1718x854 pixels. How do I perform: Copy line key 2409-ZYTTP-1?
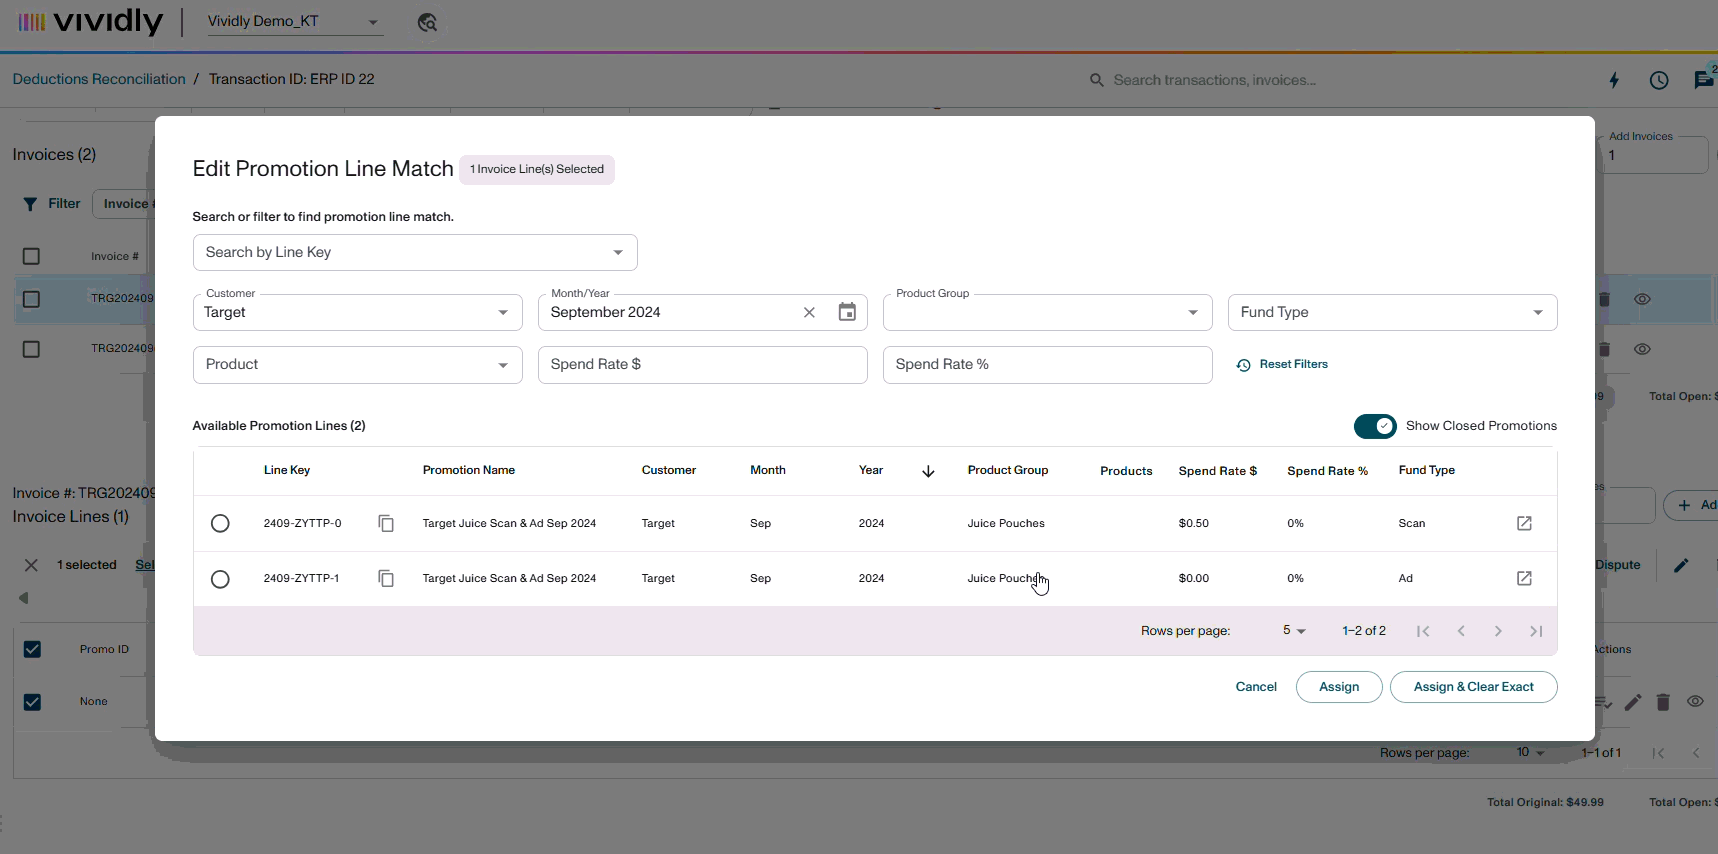(x=386, y=578)
